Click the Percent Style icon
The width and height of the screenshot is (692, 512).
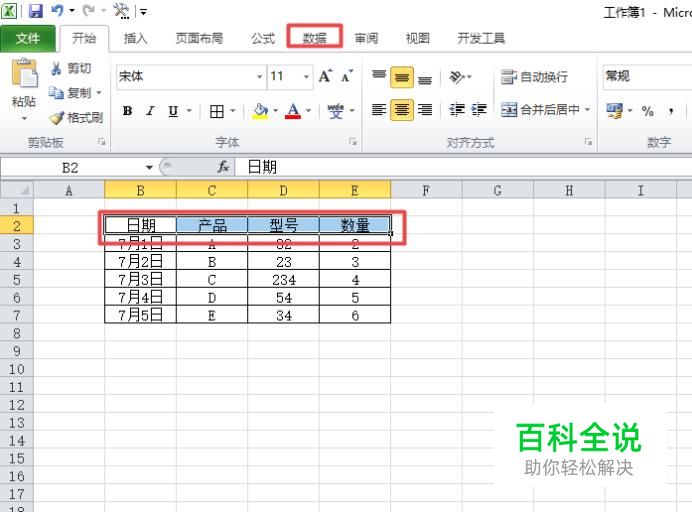coord(647,111)
